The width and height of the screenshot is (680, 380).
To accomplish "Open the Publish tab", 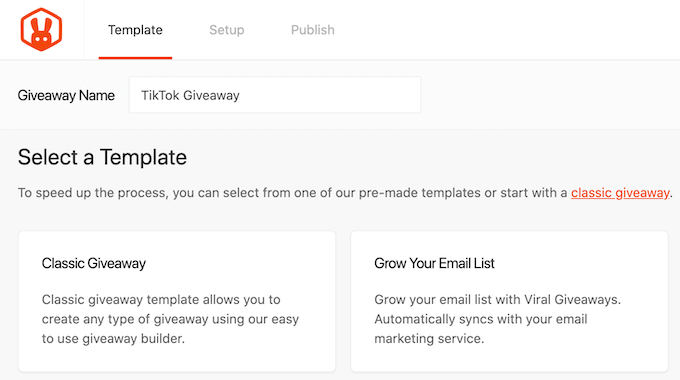I will pos(313,30).
